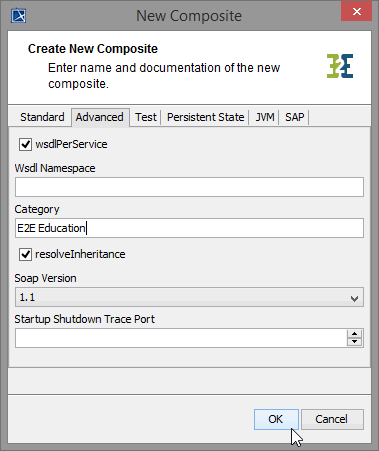
Task: Switch to the Standard tab
Action: (x=42, y=117)
